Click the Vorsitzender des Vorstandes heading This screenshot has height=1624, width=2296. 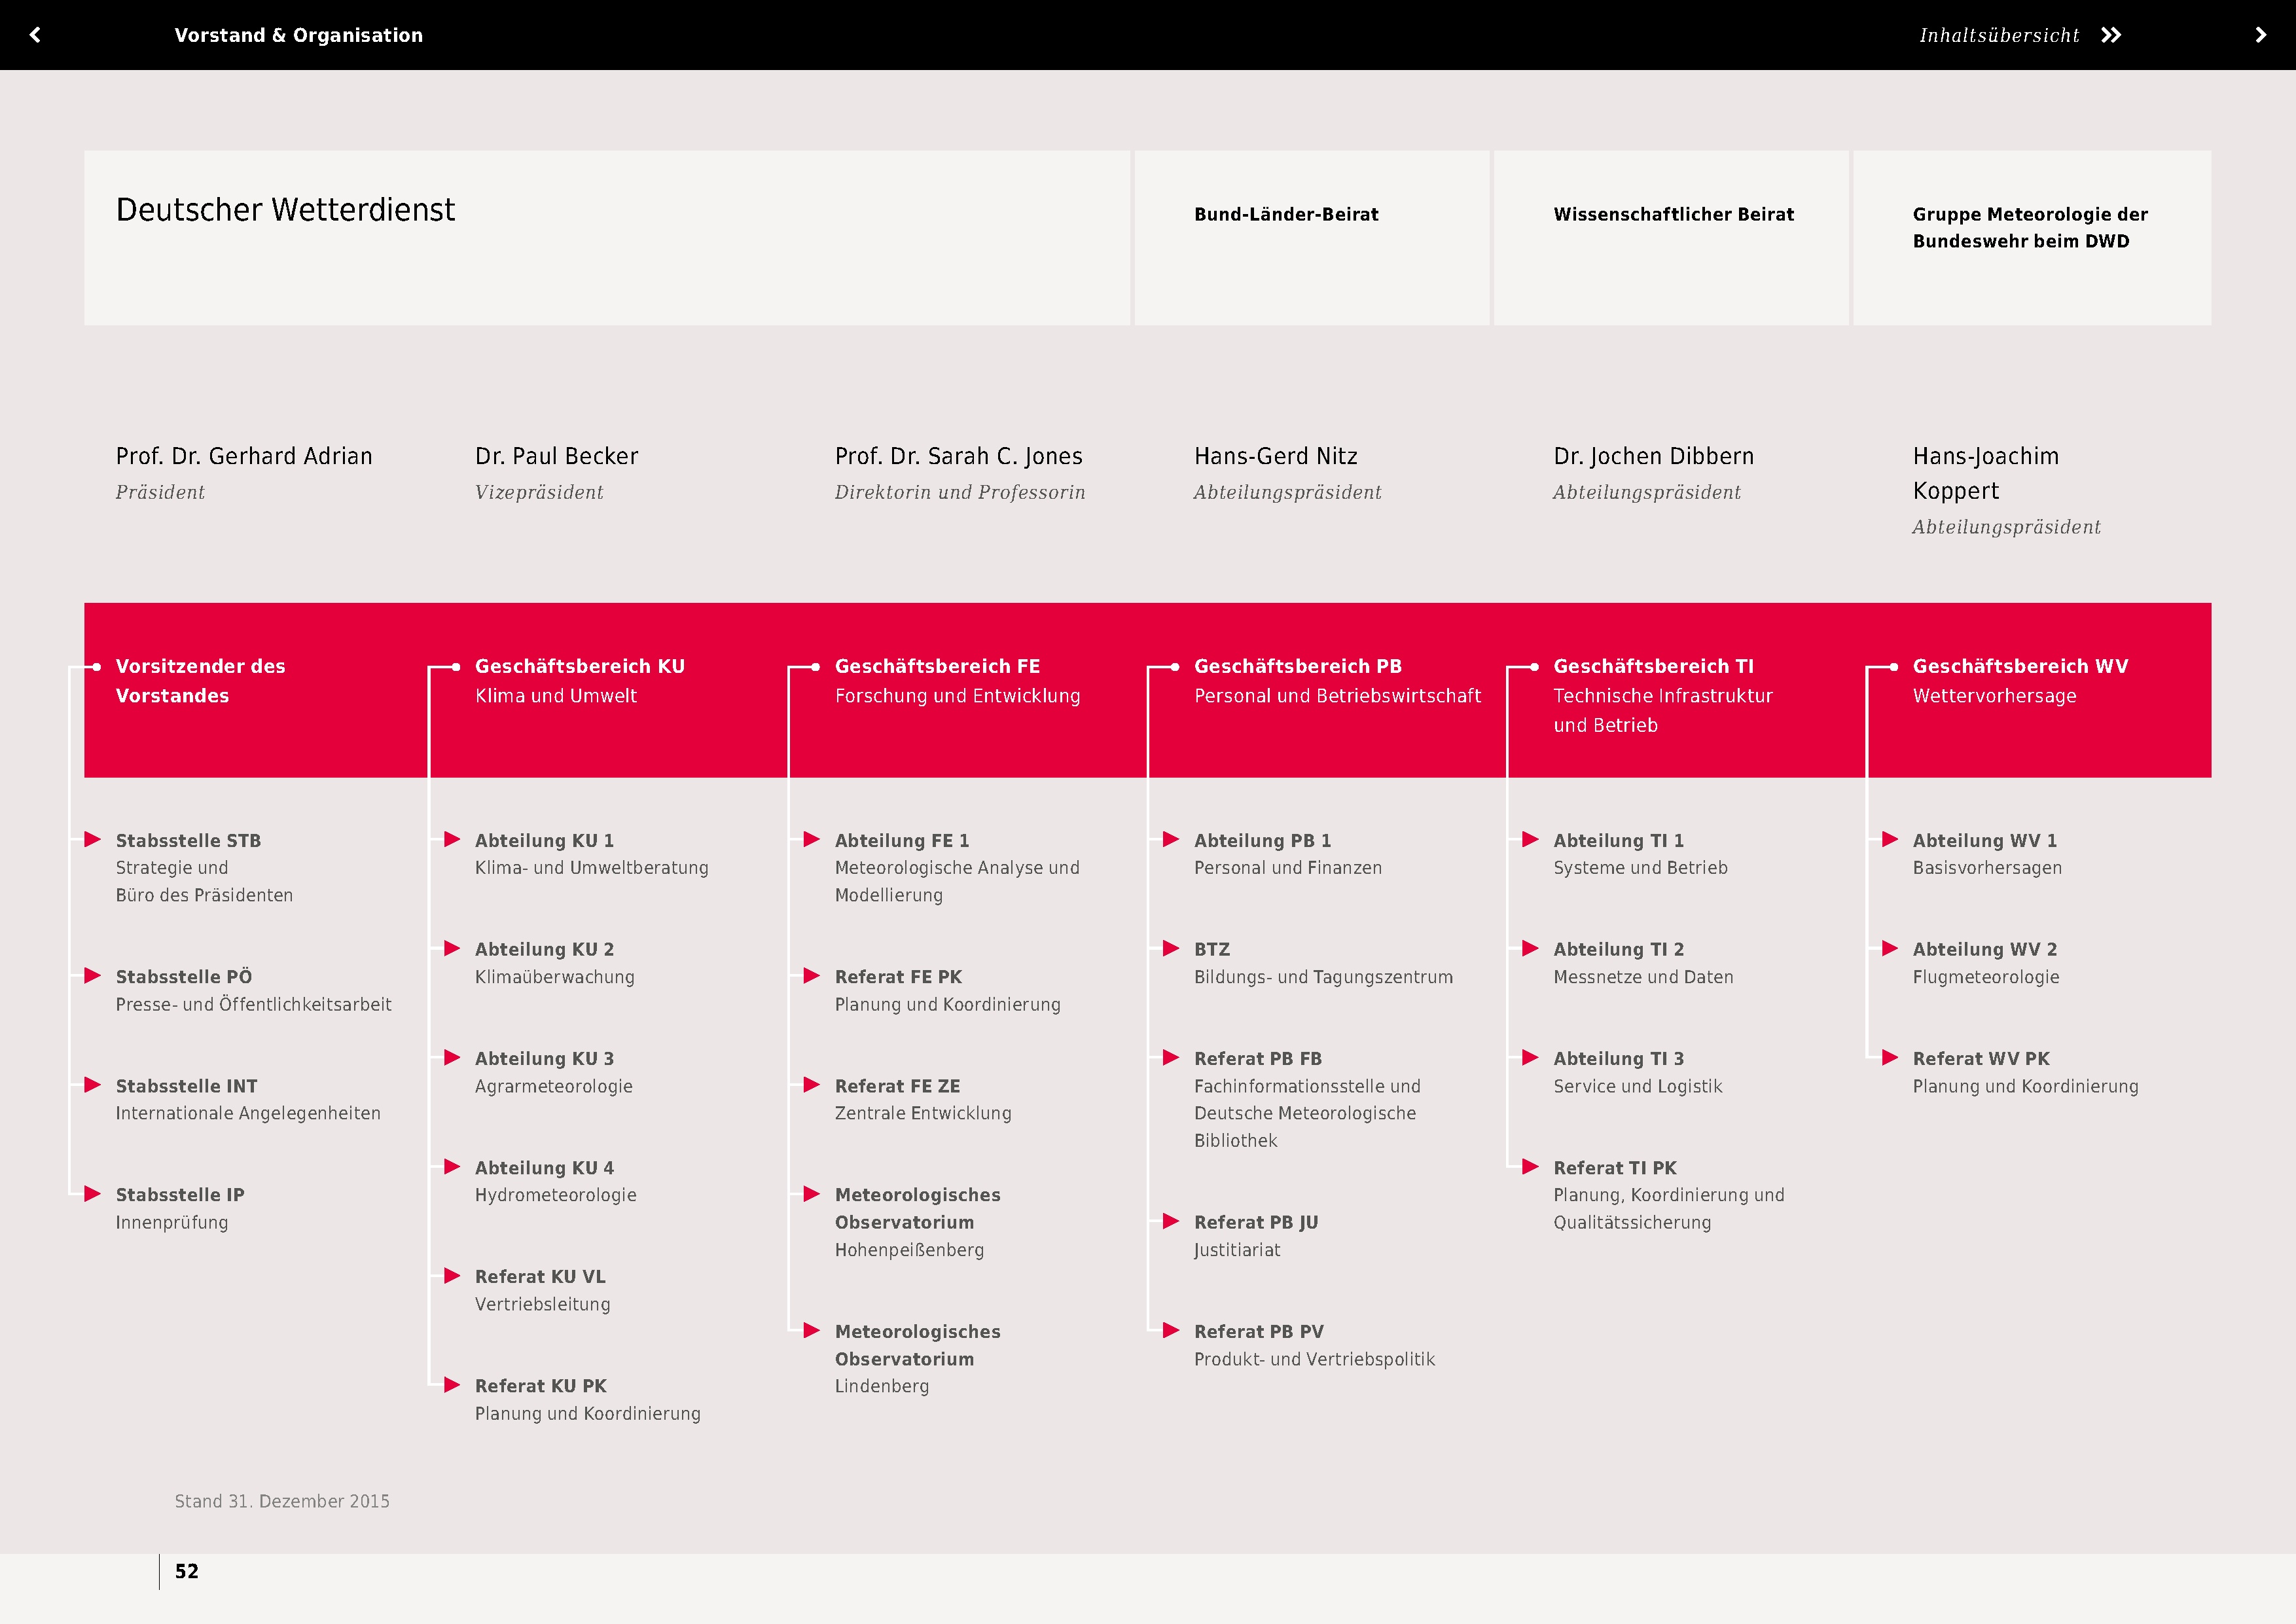200,680
